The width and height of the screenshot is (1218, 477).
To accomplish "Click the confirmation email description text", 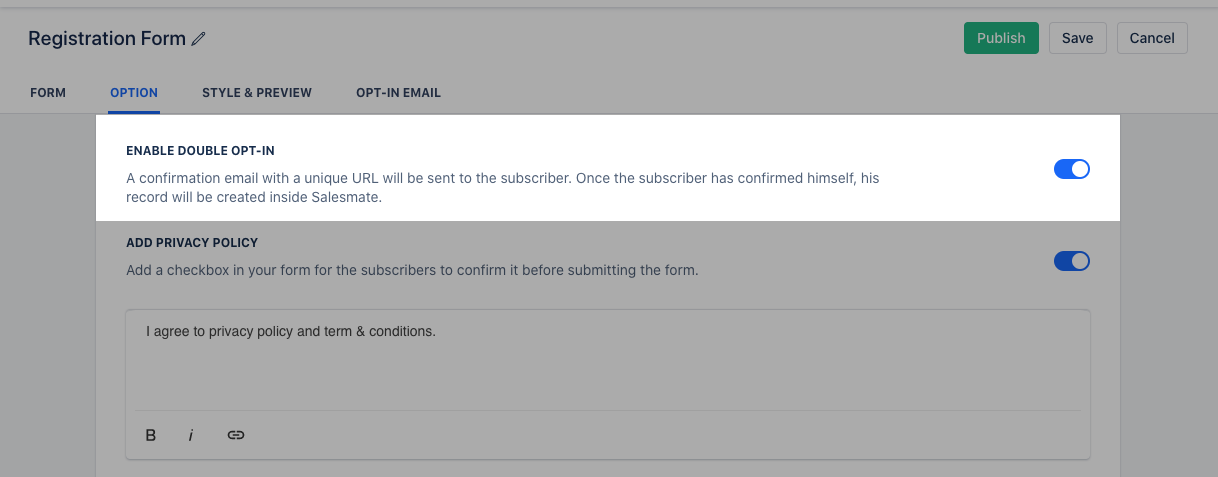I will pos(502,188).
